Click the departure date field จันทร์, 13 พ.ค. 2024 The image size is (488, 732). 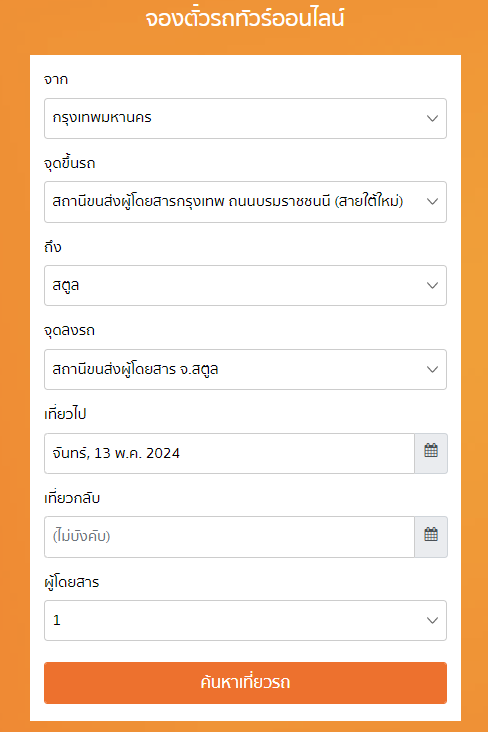[x=229, y=453]
